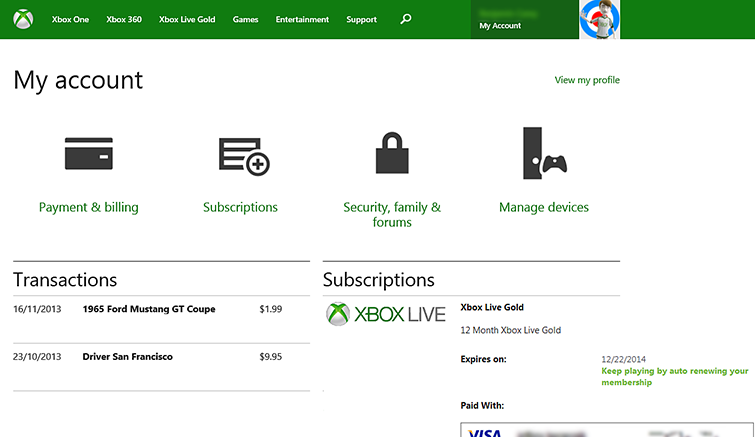Click the 12 Month Xbox Live Gold text
Screen dimensions: 755x437
[x=510, y=330]
